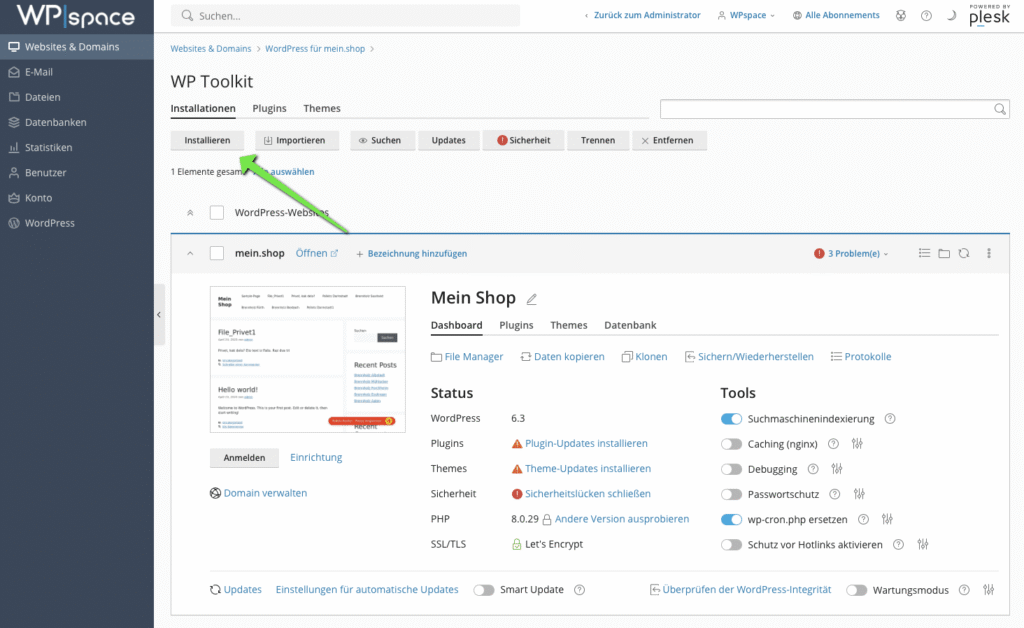Click the Updates toolbar button

(448, 140)
